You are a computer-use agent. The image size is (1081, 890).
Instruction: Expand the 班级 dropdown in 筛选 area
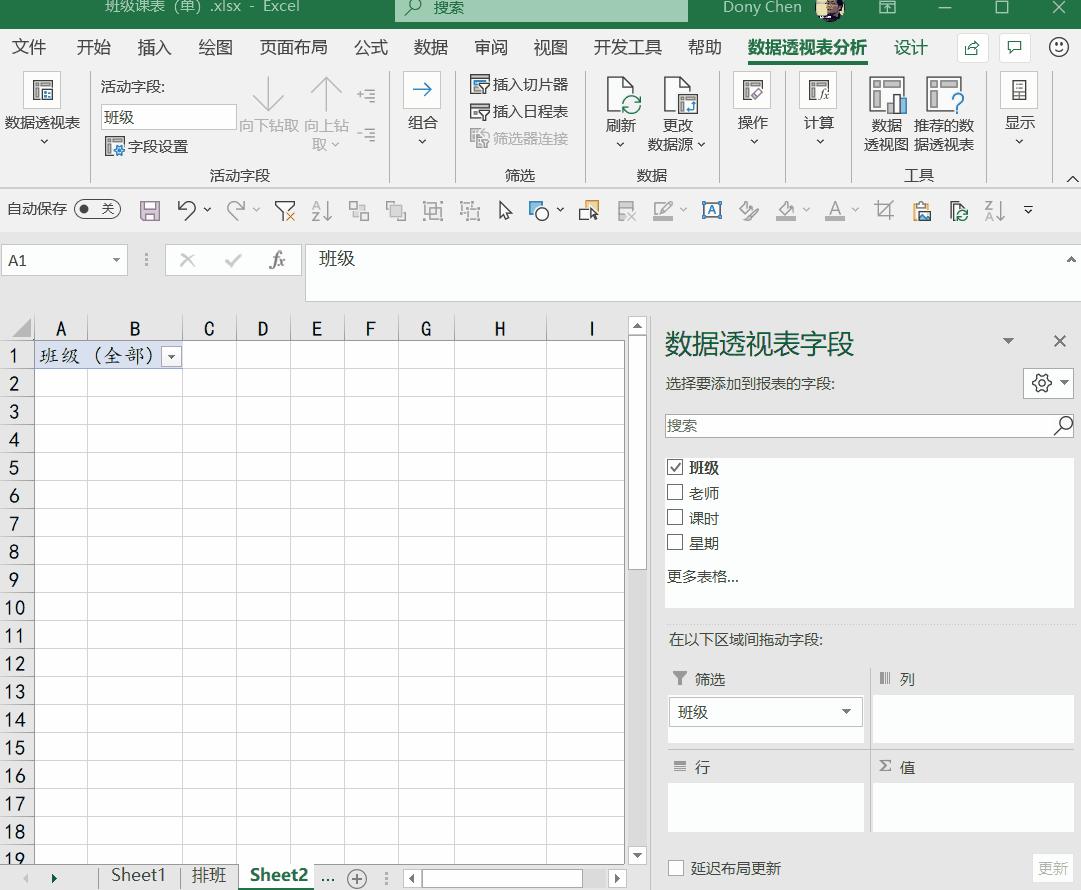tap(846, 712)
